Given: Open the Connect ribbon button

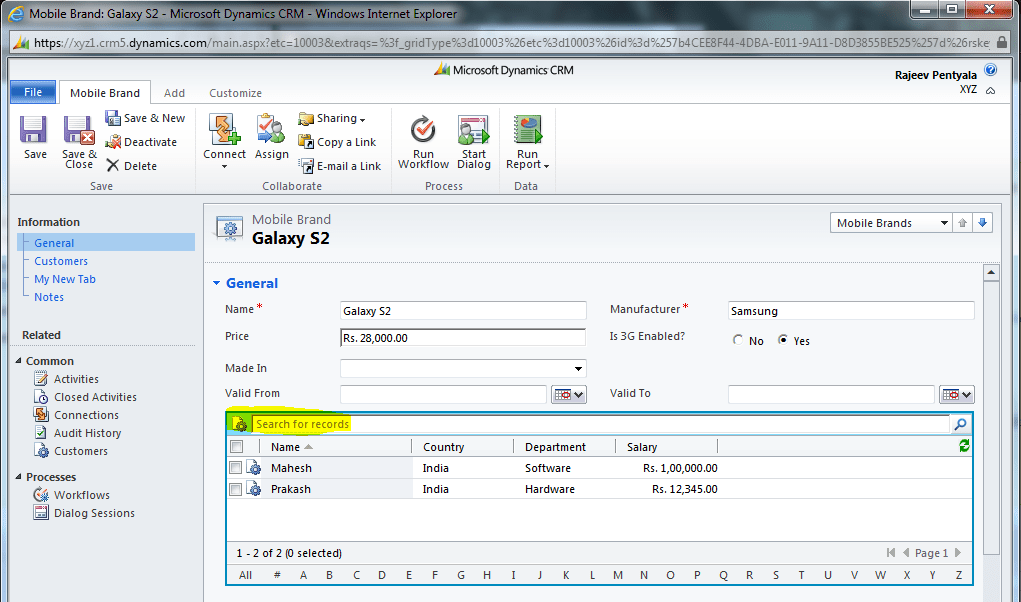Looking at the screenshot, I should coord(224,140).
